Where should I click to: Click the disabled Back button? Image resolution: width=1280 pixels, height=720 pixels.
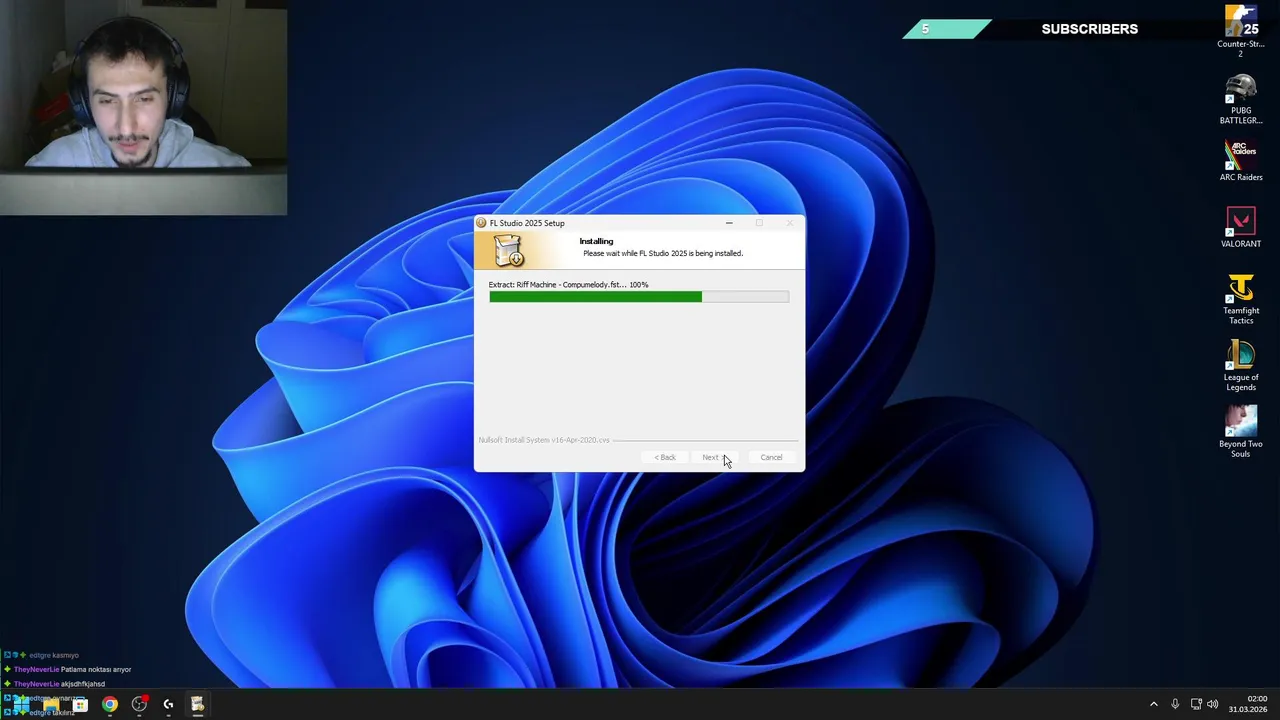coord(665,457)
